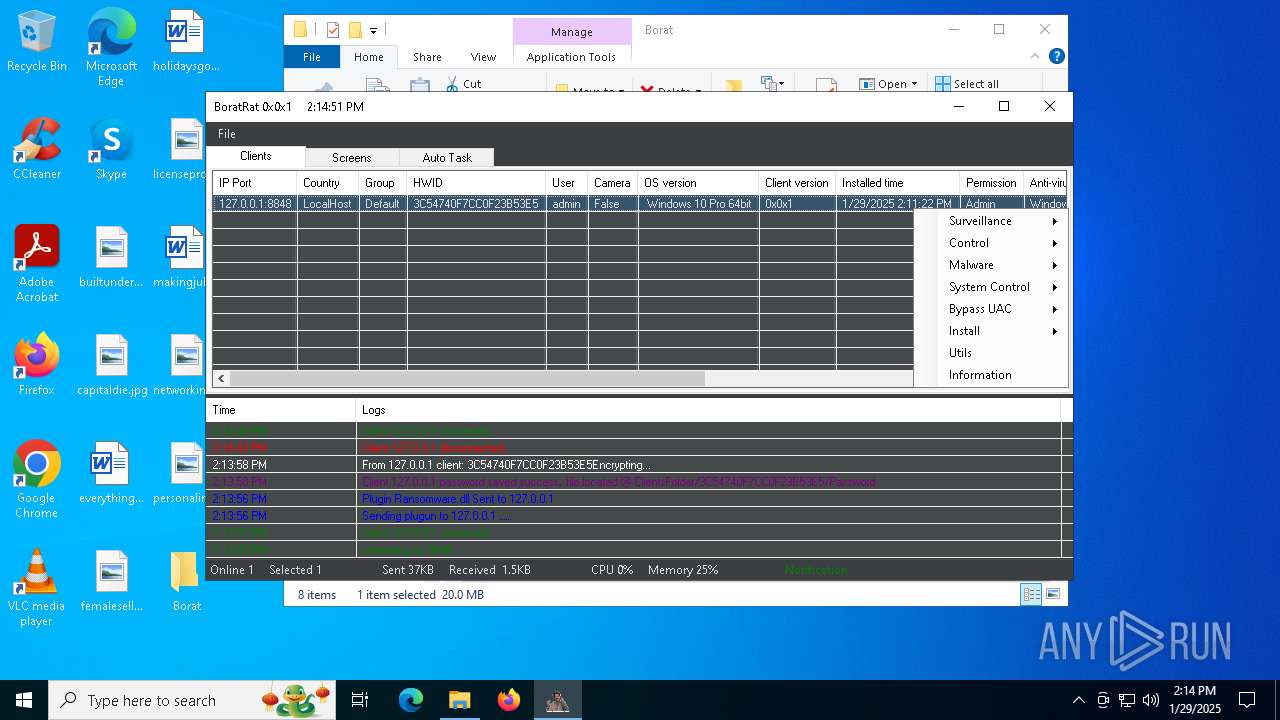Select 'Sending plugun to 127.0.0.1' log entry
Image resolution: width=1280 pixels, height=720 pixels.
click(634, 516)
